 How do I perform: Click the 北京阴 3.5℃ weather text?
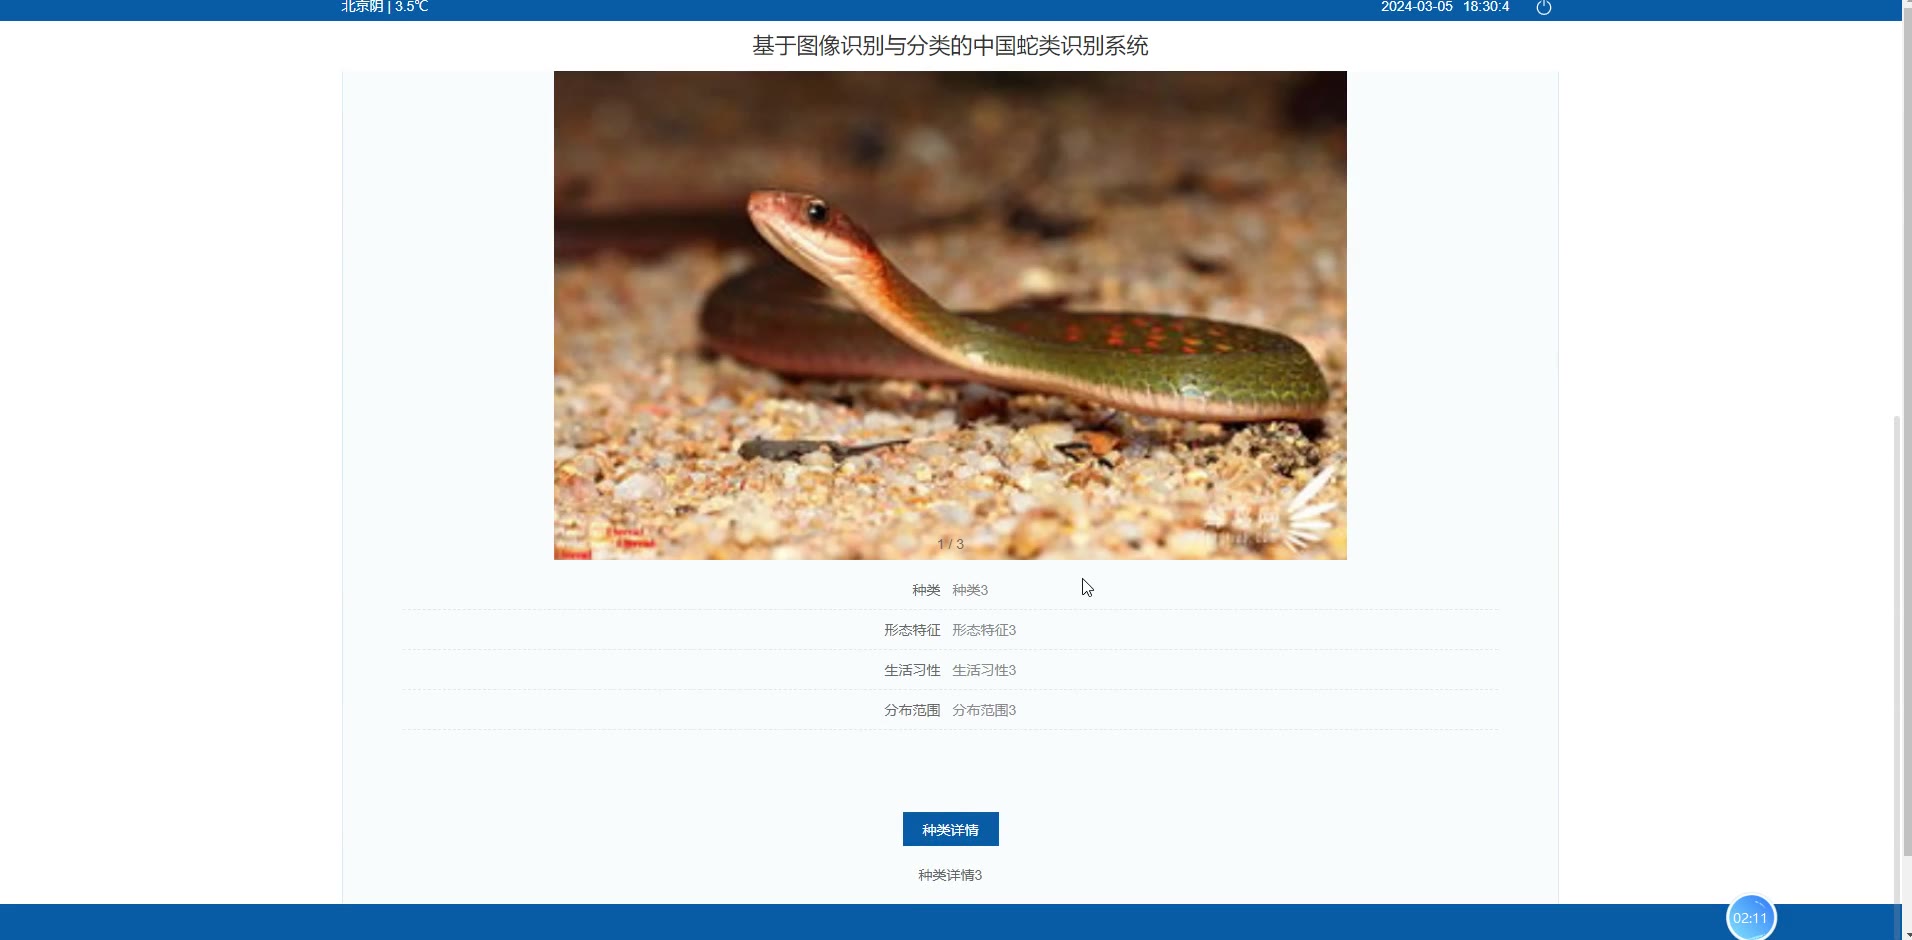(385, 7)
